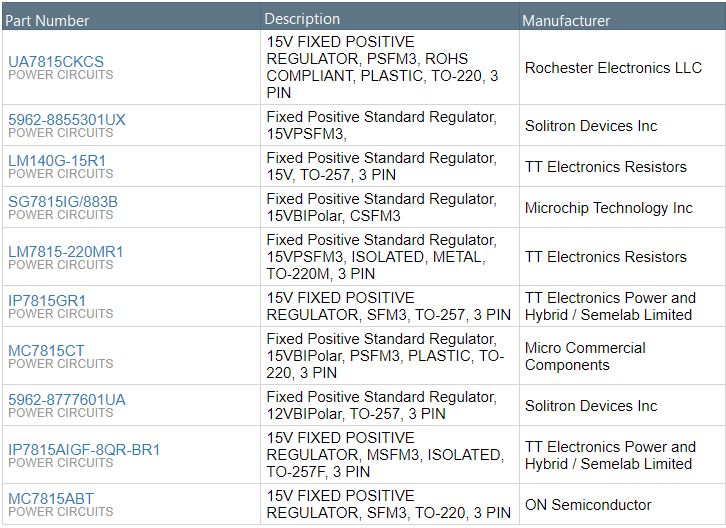Image resolution: width=726 pixels, height=528 pixels.
Task: Open the SG7815IG/883B part page
Action: [63, 201]
